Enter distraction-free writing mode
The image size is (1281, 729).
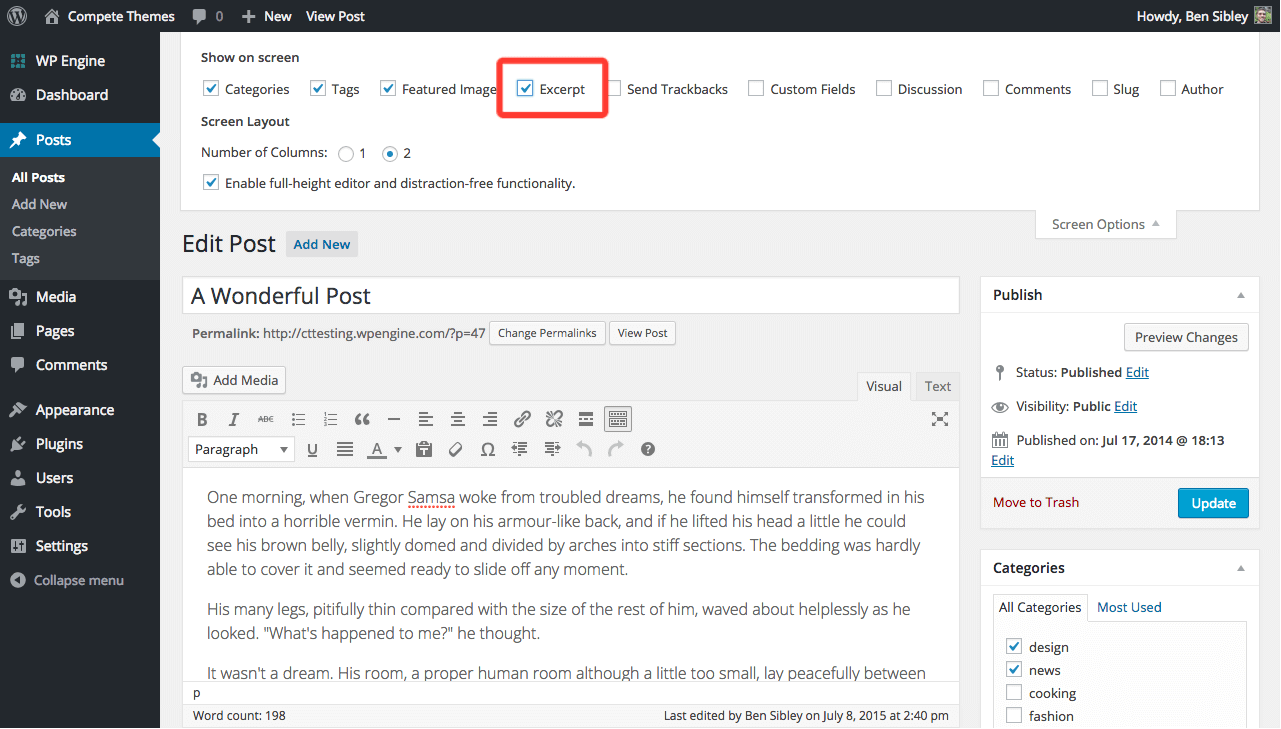(x=939, y=419)
